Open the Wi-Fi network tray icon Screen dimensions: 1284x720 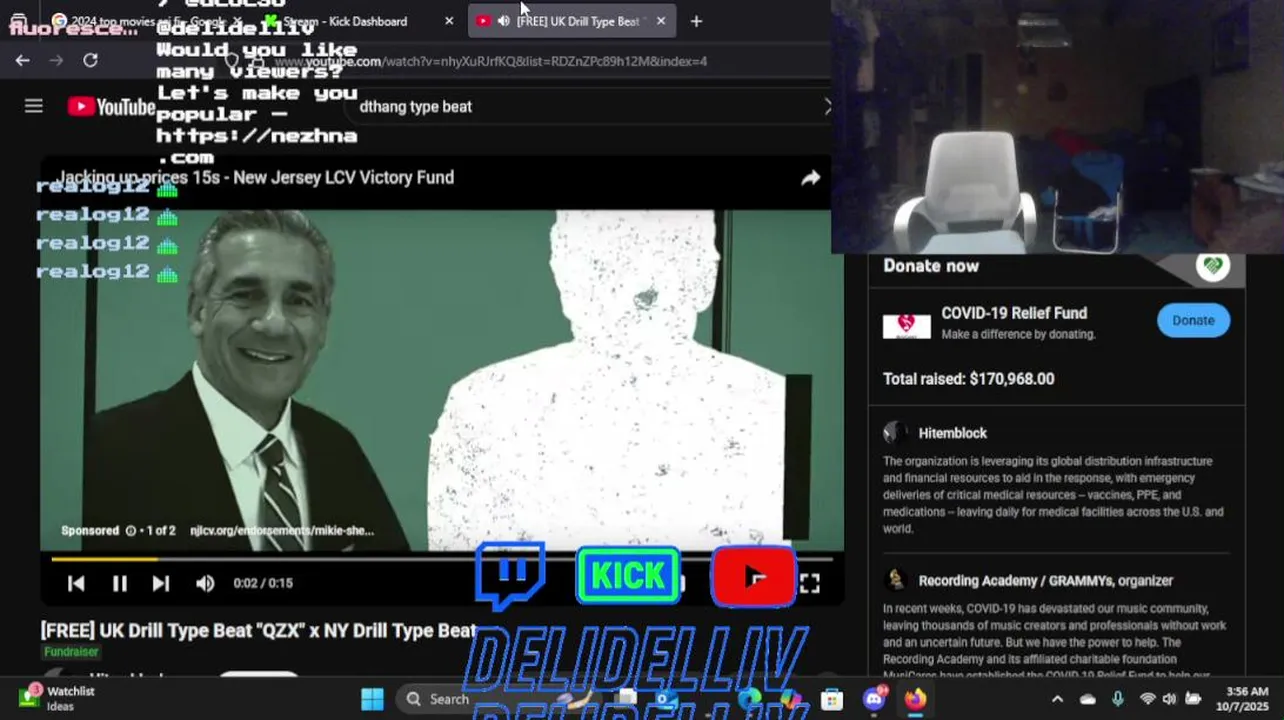coord(1147,699)
